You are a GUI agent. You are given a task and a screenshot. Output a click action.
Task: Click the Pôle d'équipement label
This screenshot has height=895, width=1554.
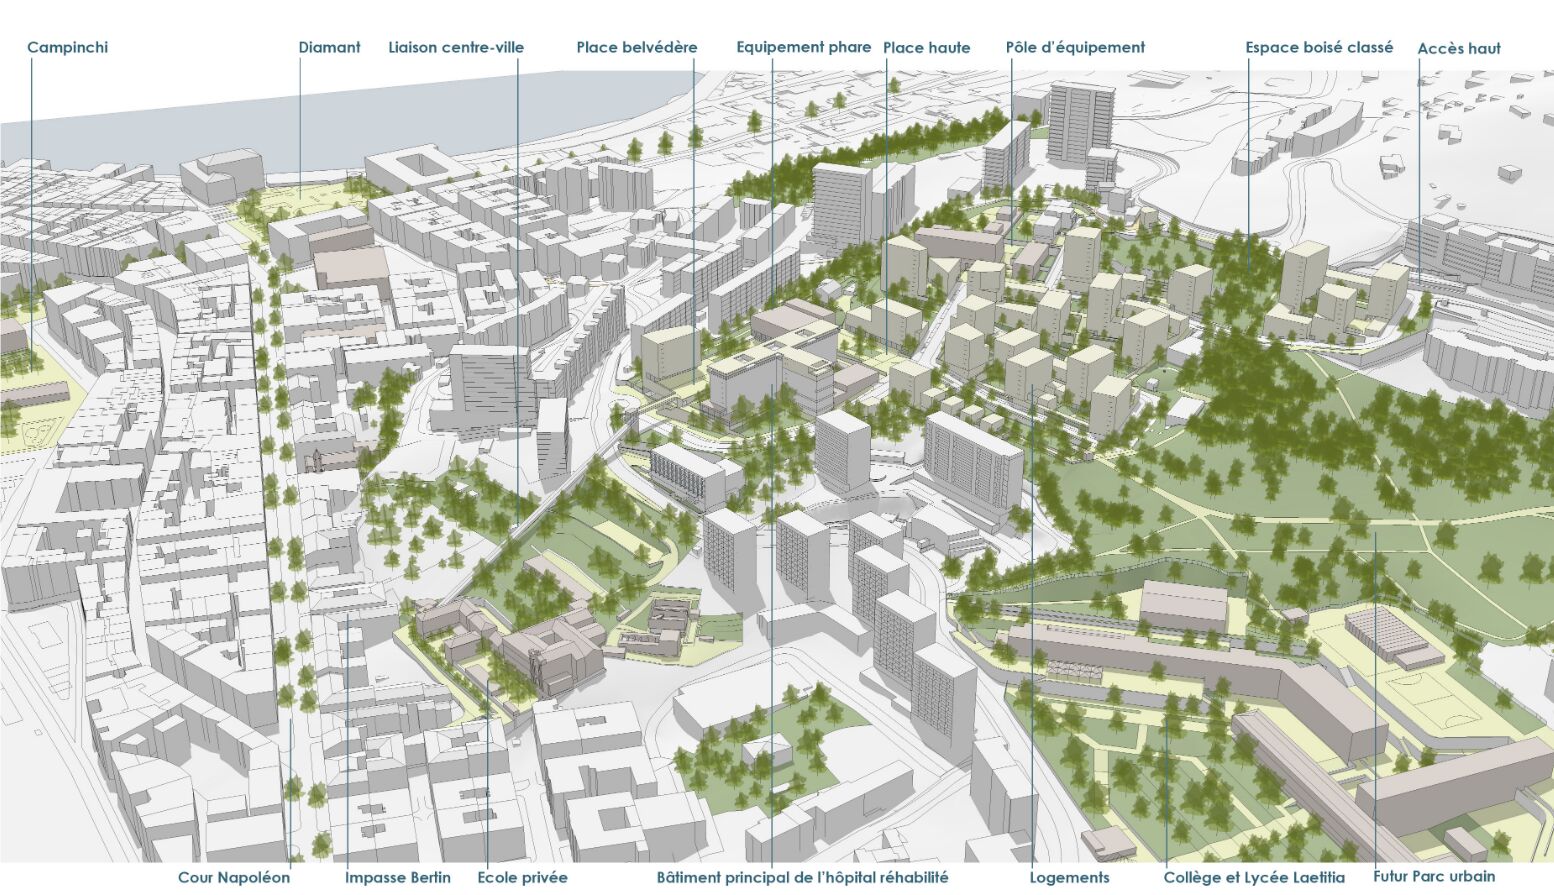1075,47
